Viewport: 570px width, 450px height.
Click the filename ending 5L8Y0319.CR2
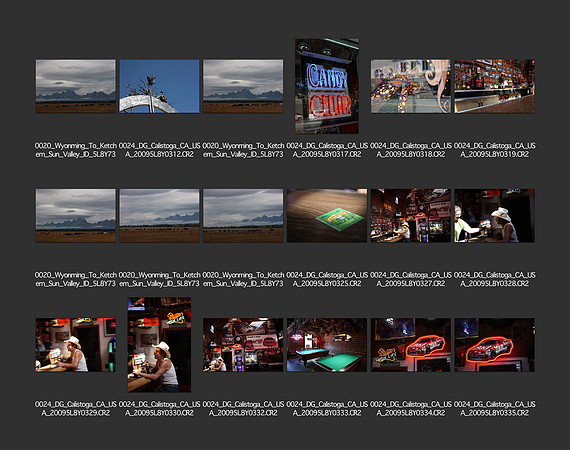click(x=494, y=150)
